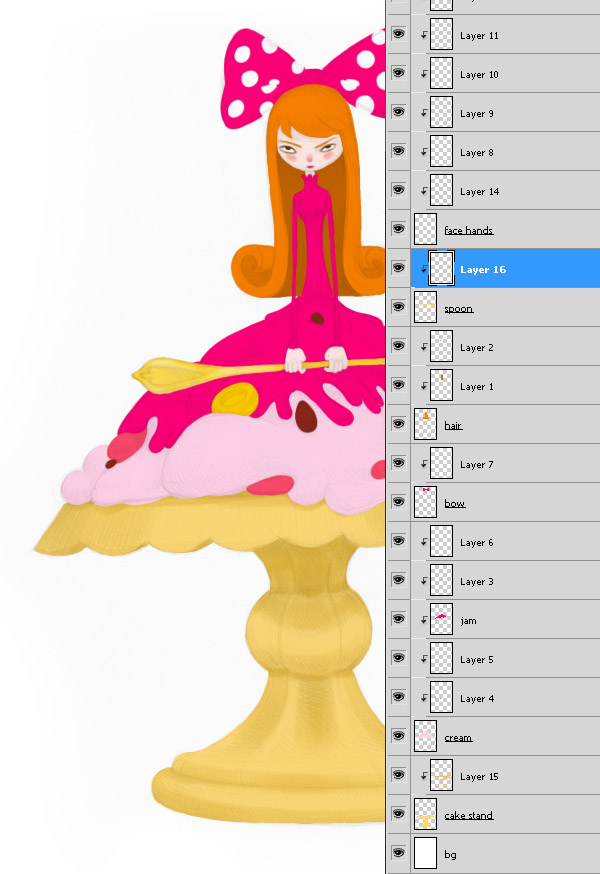The image size is (600, 874).
Task: Toggle the eye icon for Layer 8
Action: click(398, 151)
